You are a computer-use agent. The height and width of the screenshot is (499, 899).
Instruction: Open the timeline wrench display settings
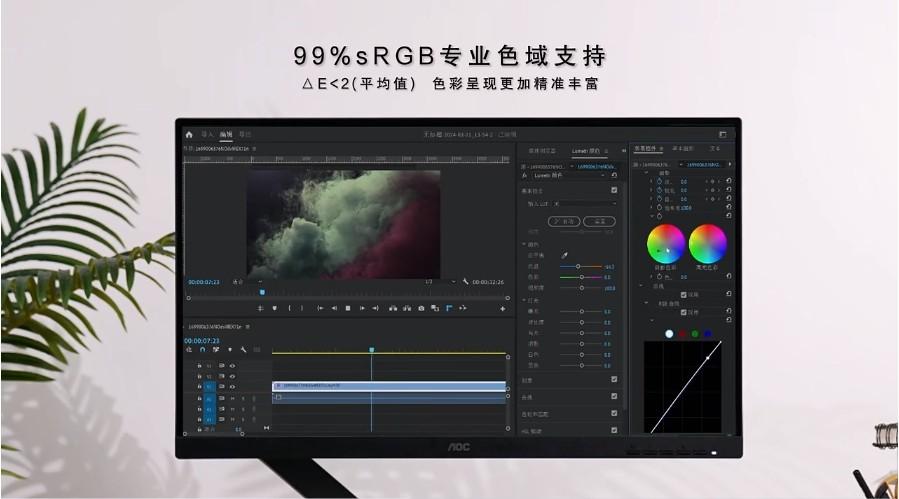click(x=243, y=350)
